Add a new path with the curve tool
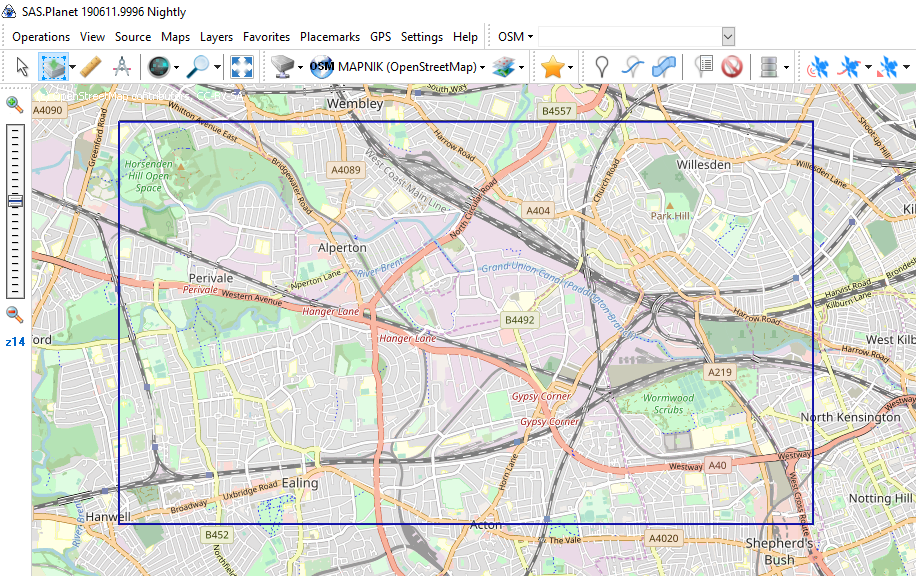This screenshot has height=576, width=916. point(632,67)
